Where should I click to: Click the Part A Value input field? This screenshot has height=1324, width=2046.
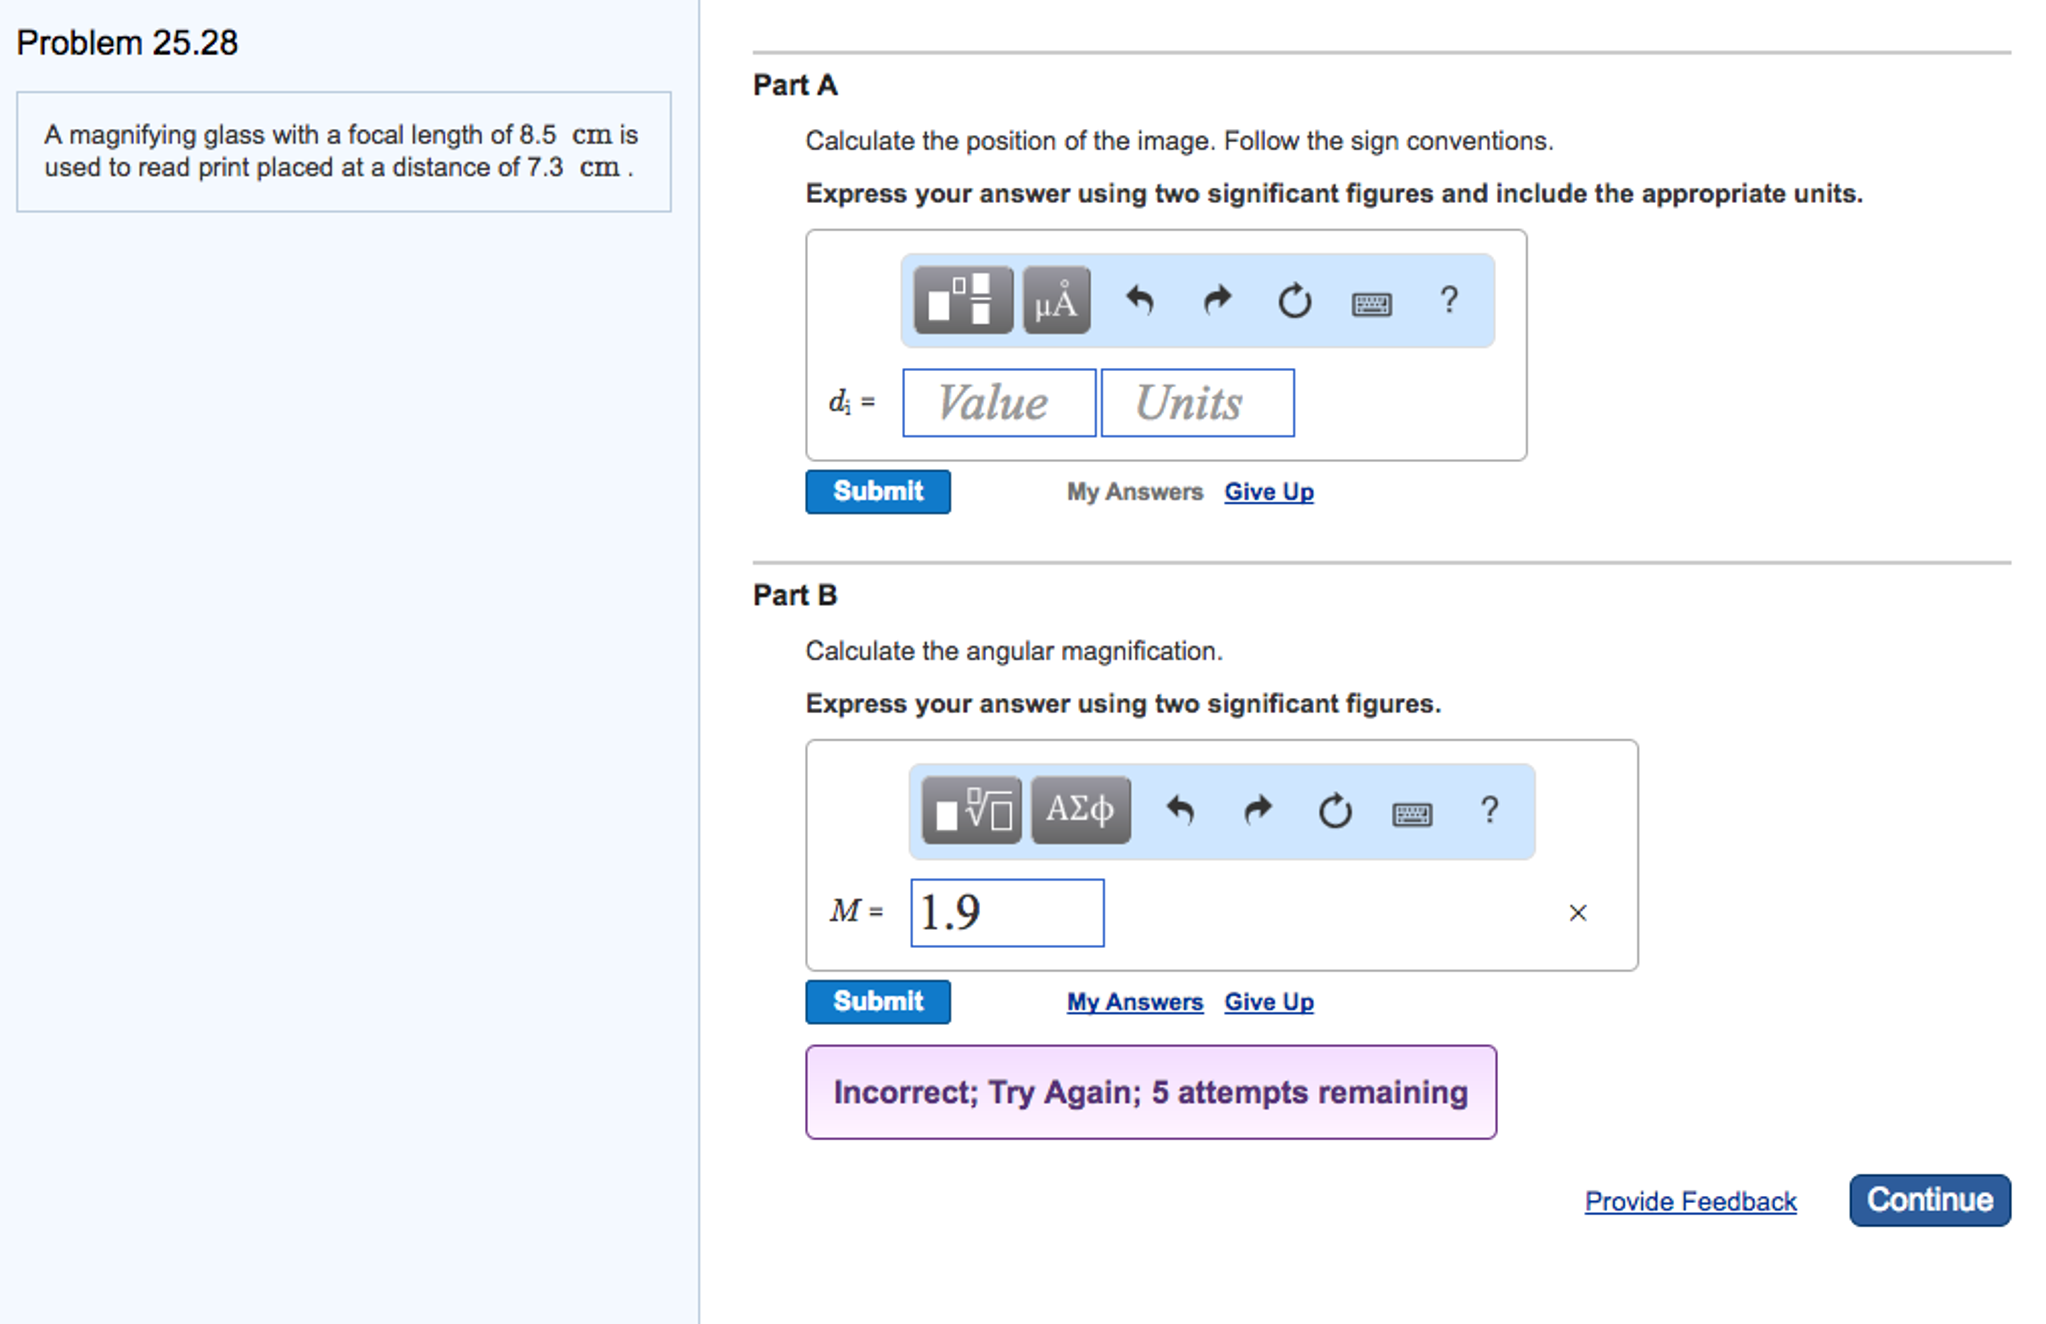(998, 403)
